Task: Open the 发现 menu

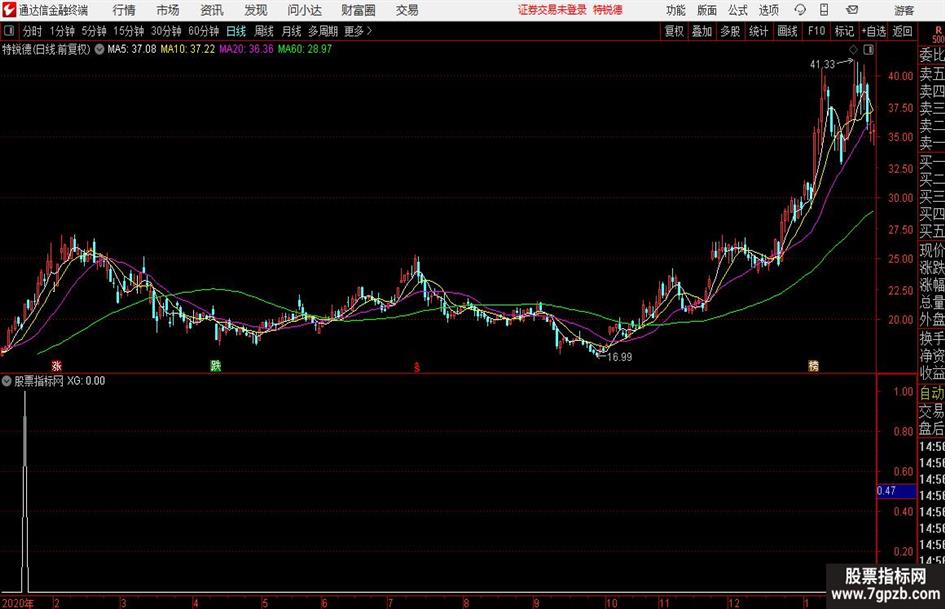Action: [256, 10]
